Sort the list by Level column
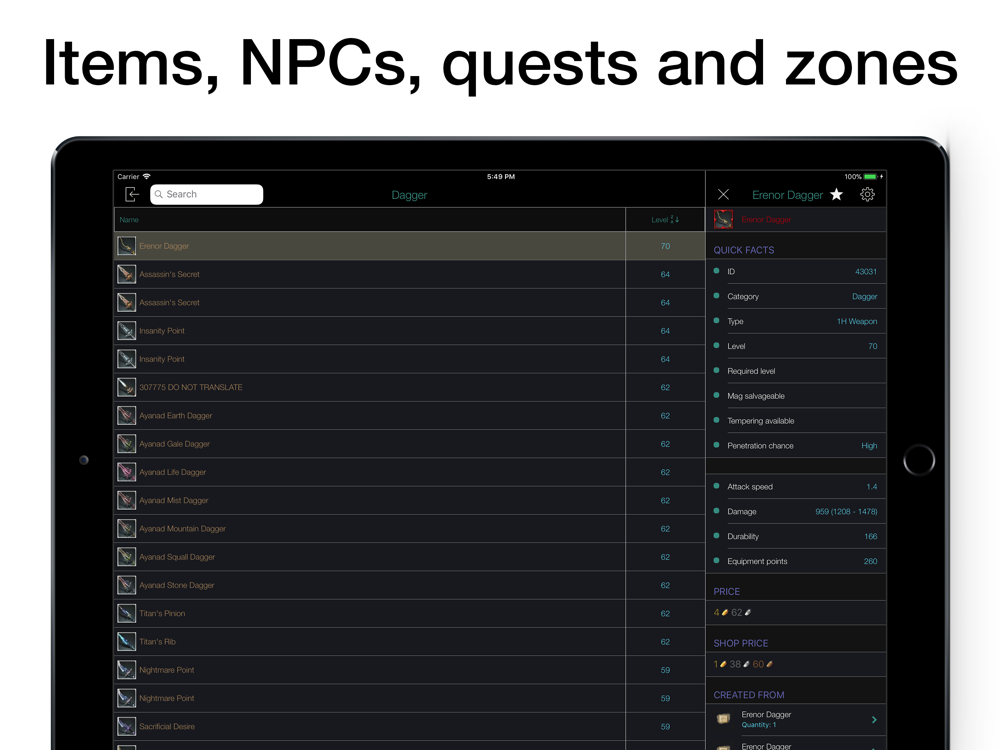1000x750 pixels. 665,219
